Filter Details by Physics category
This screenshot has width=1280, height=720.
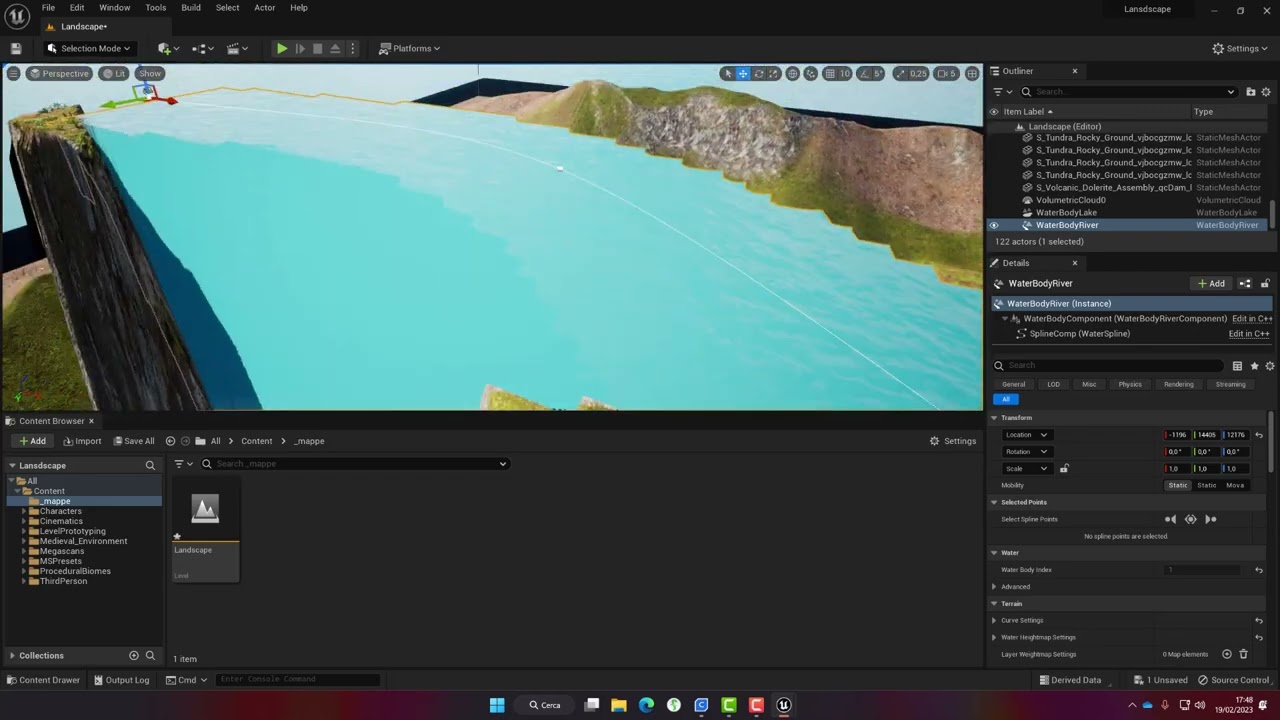click(x=1130, y=384)
